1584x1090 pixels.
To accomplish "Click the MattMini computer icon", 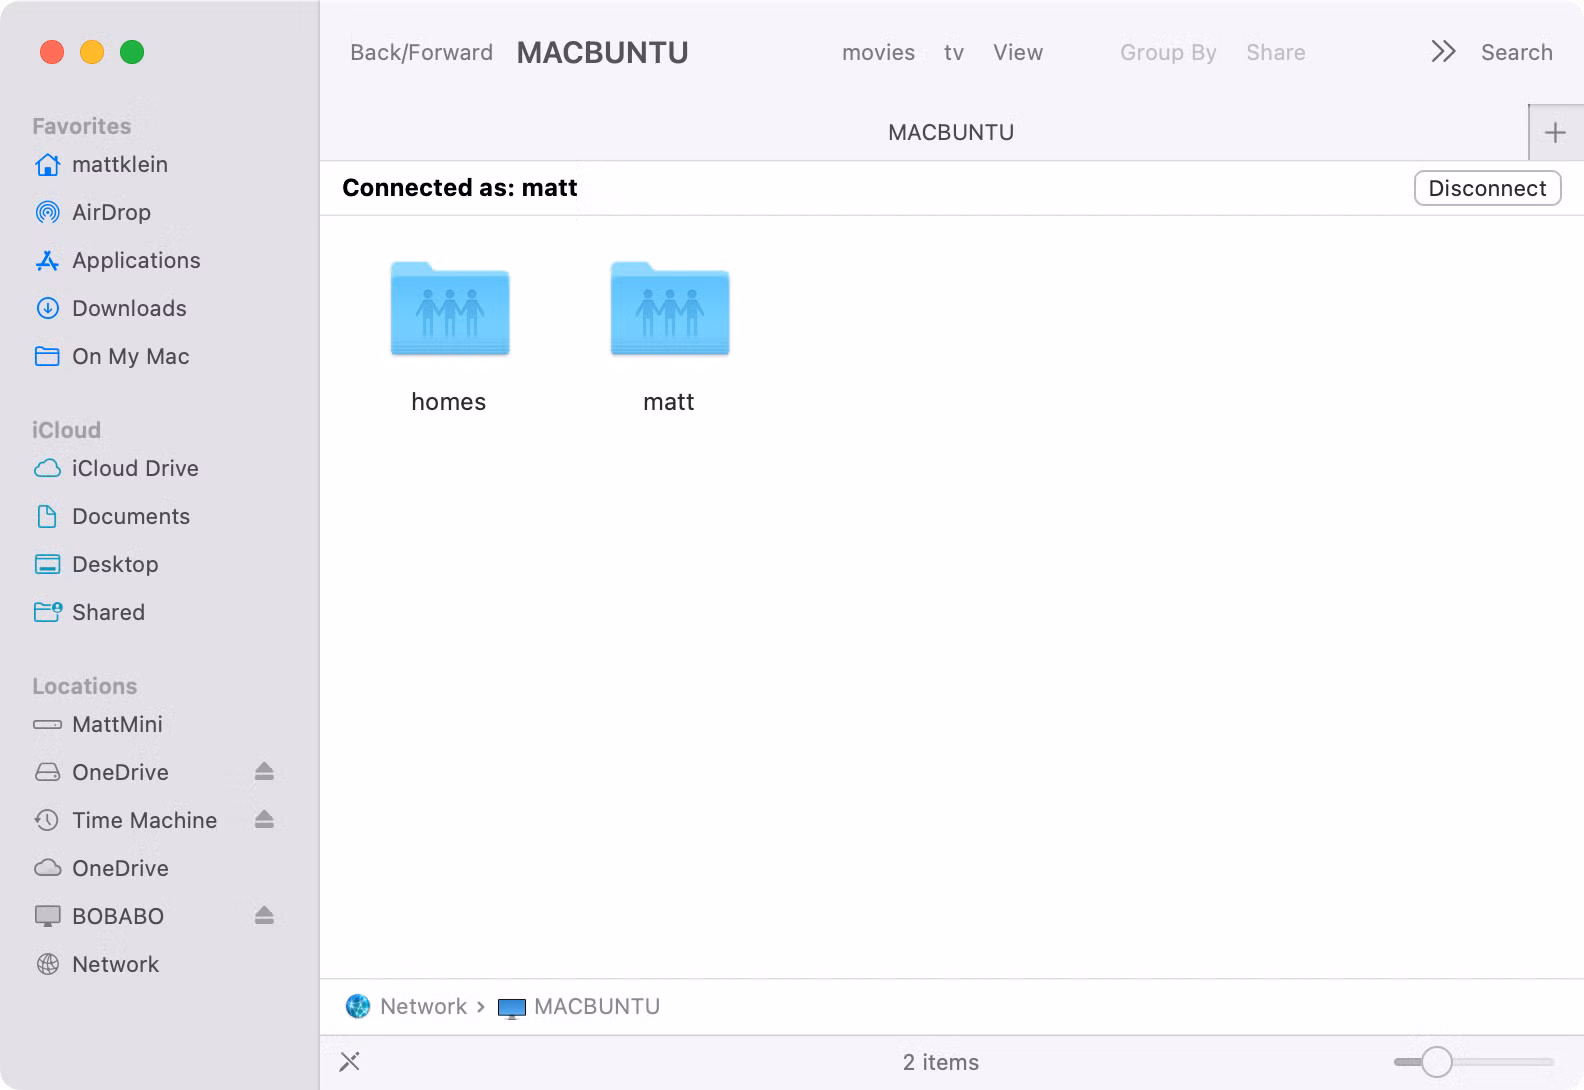I will click(47, 724).
